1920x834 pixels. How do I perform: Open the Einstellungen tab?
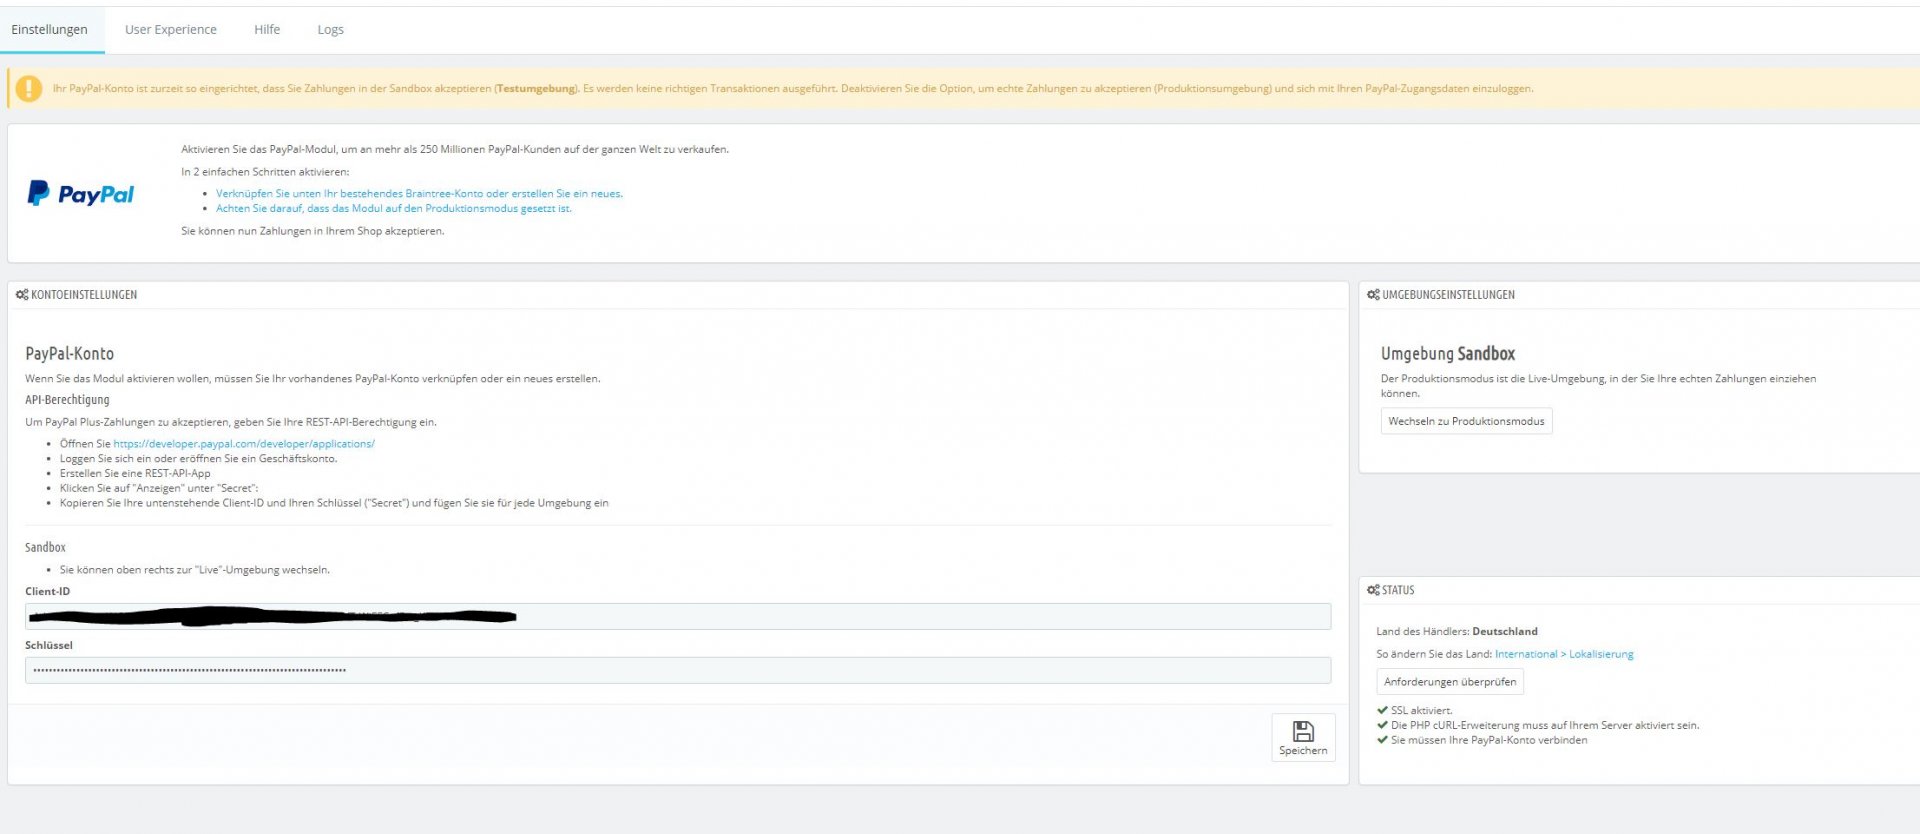[x=50, y=30]
